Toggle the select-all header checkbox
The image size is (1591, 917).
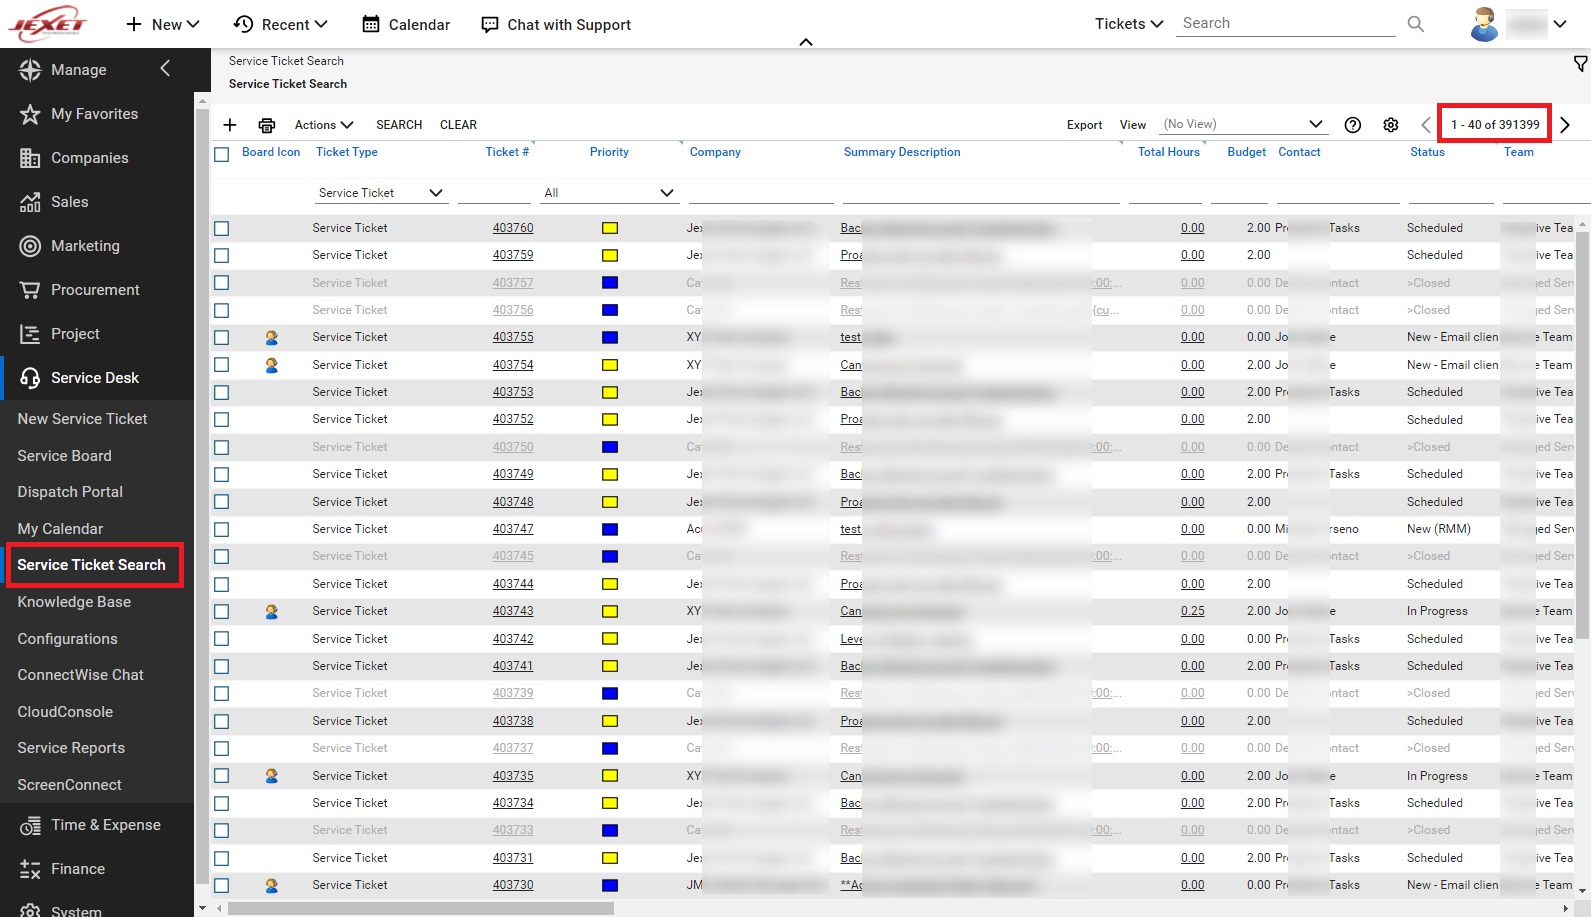(222, 154)
